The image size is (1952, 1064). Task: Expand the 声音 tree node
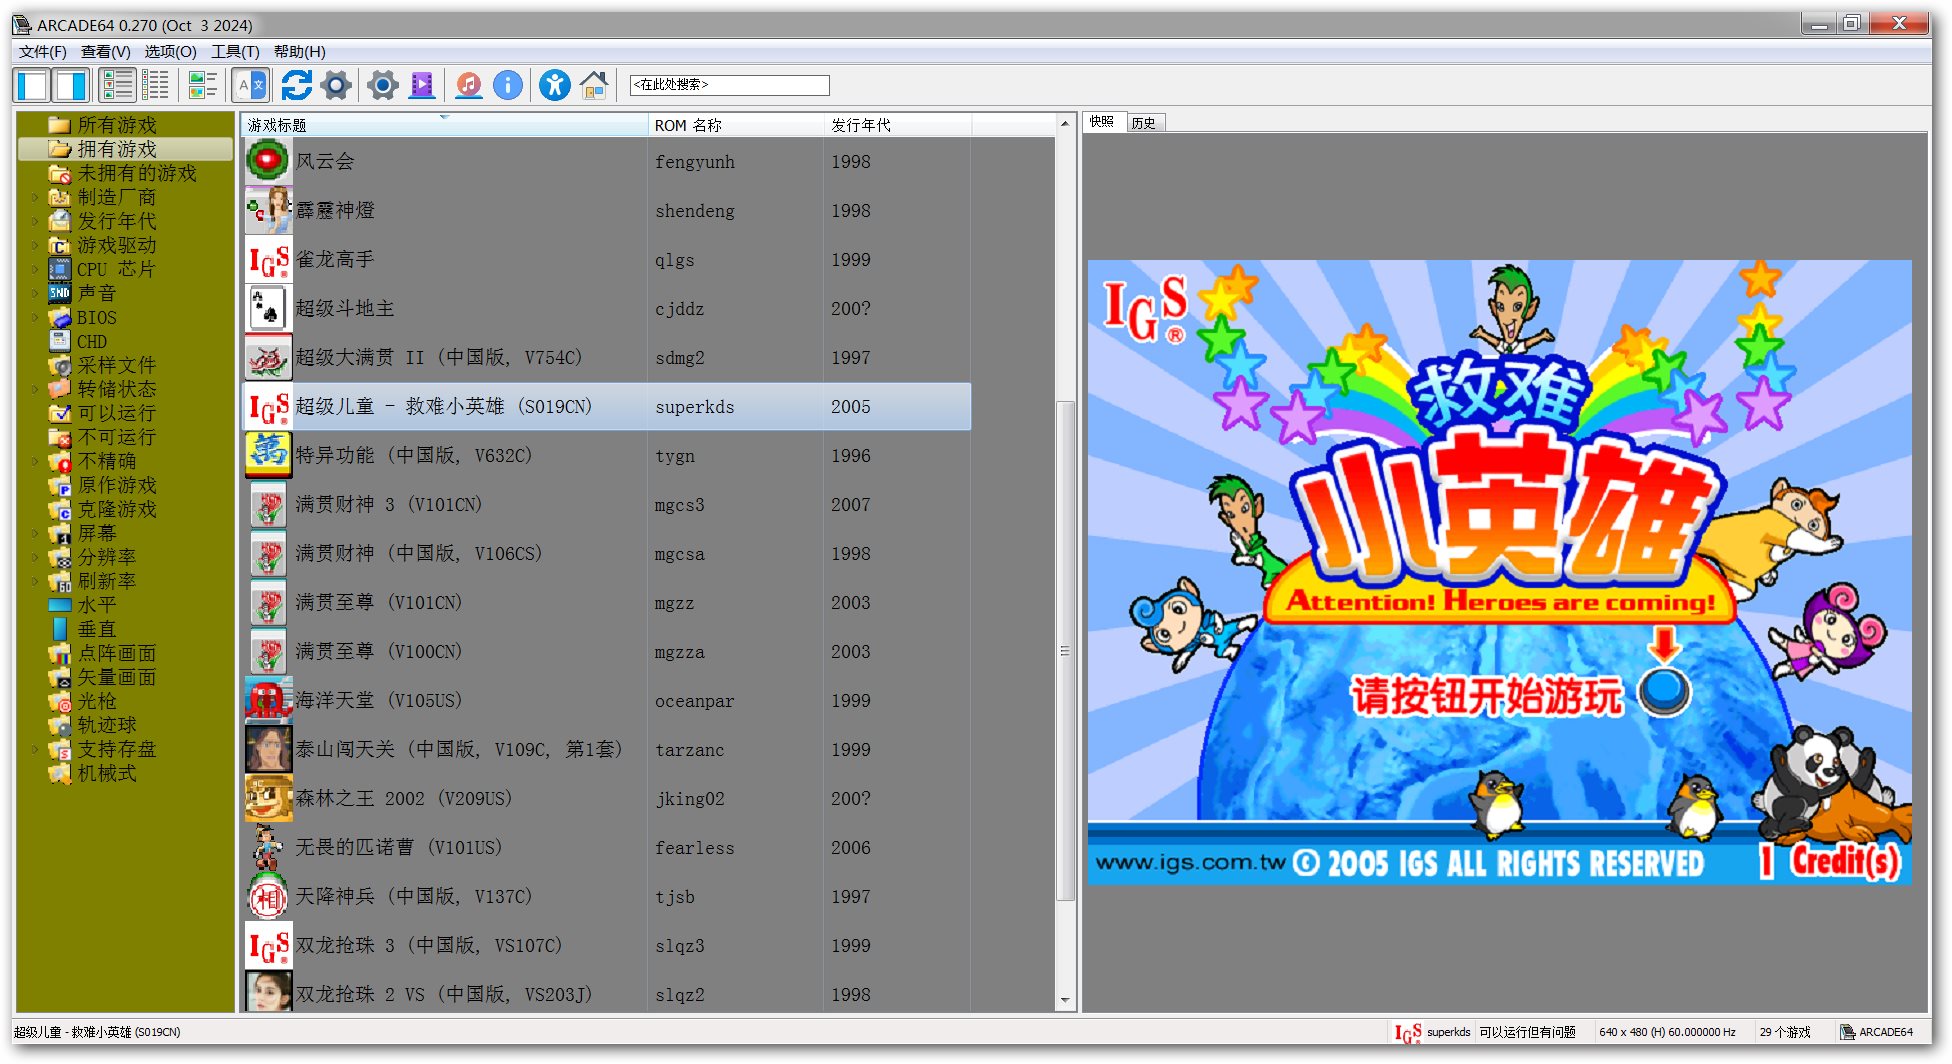tap(35, 293)
